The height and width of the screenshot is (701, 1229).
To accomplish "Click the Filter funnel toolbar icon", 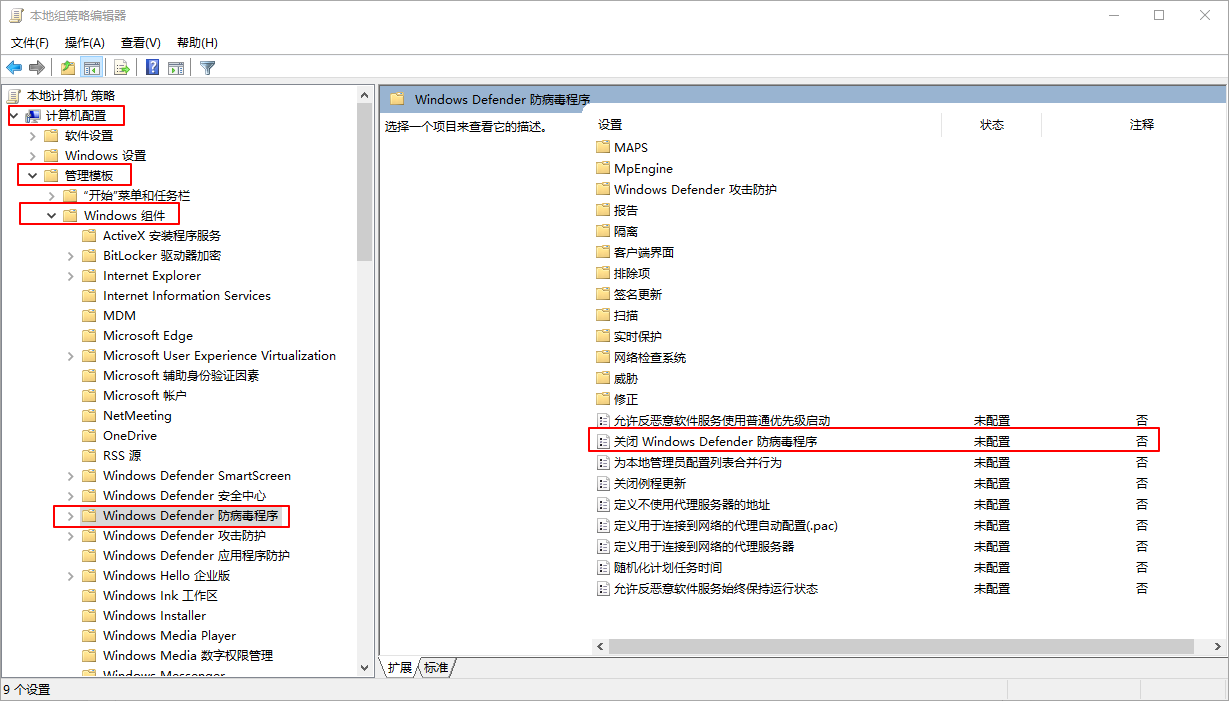I will (x=207, y=68).
